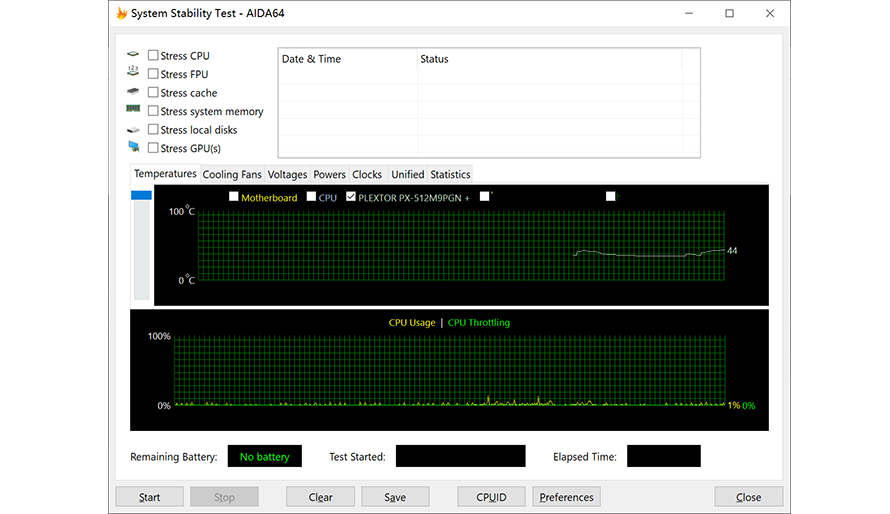The image size is (890, 514).
Task: Click the monitor icon beside Stress GPU(s)
Action: tap(133, 148)
